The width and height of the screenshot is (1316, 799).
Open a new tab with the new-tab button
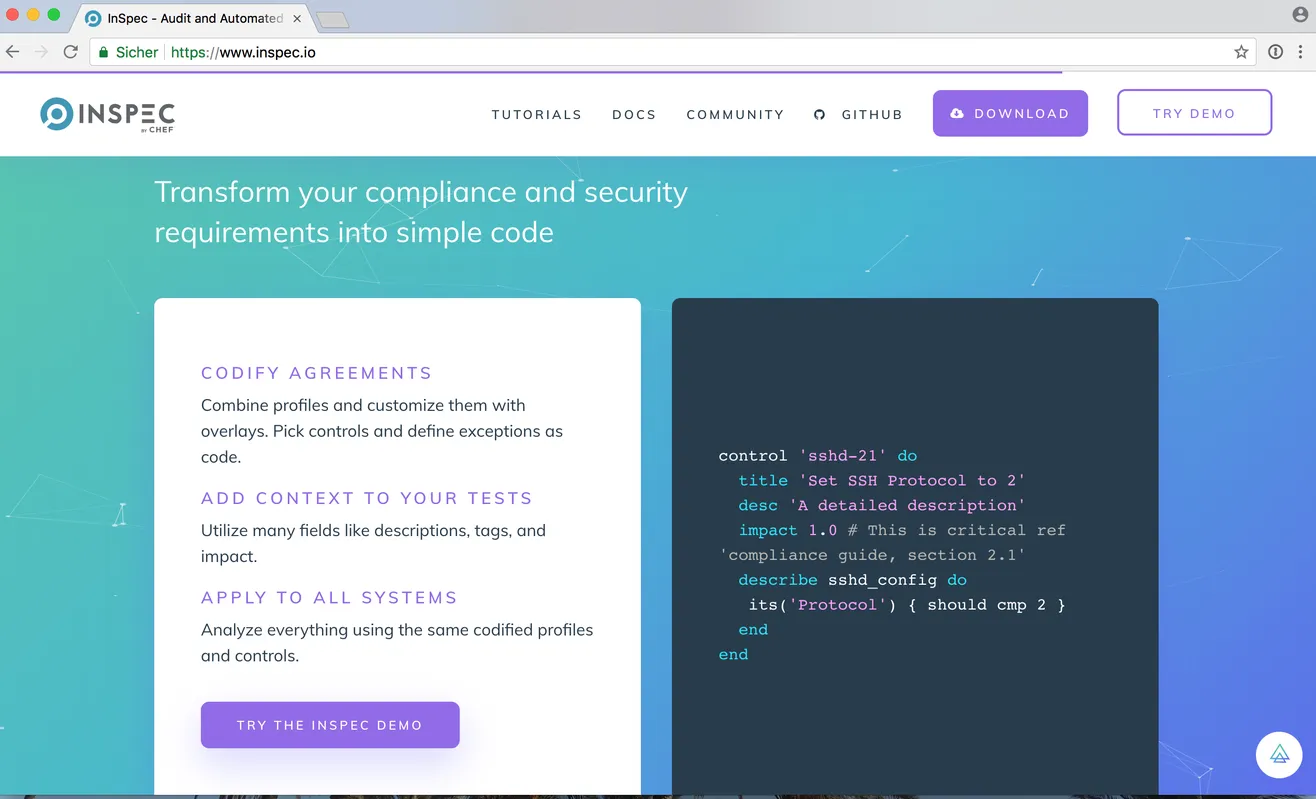(332, 20)
